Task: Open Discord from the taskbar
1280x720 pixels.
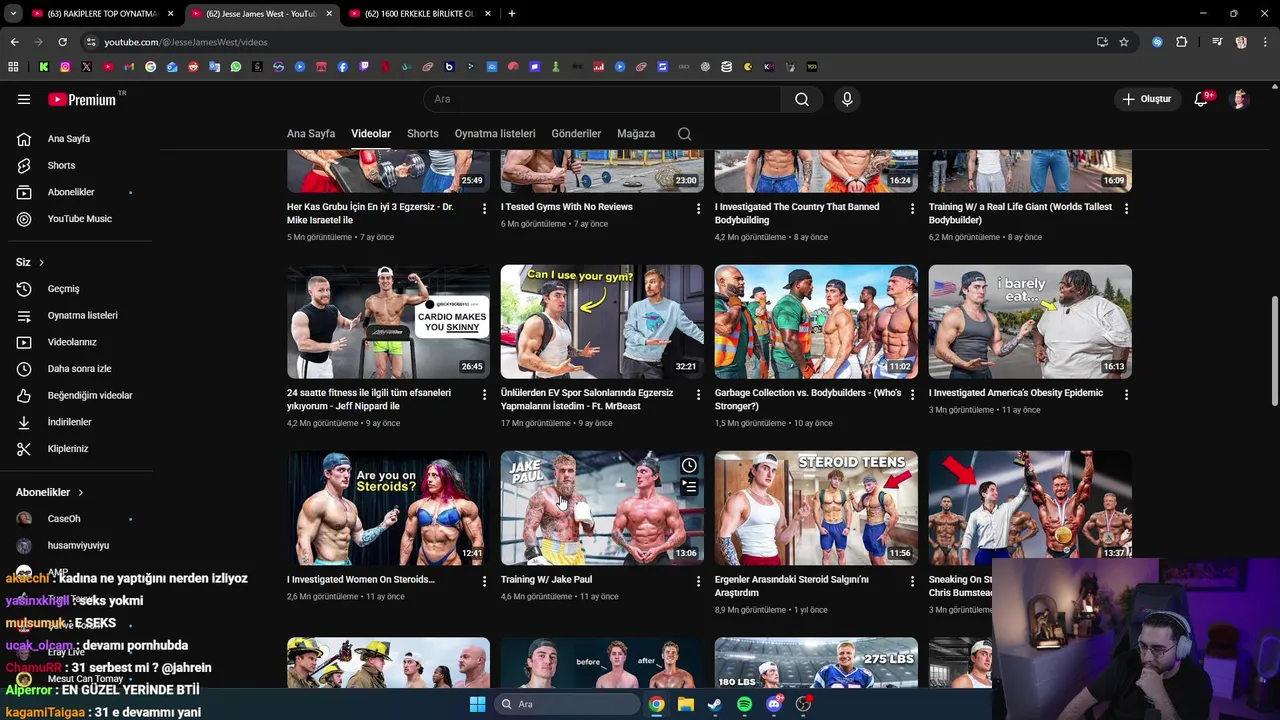Action: [774, 704]
